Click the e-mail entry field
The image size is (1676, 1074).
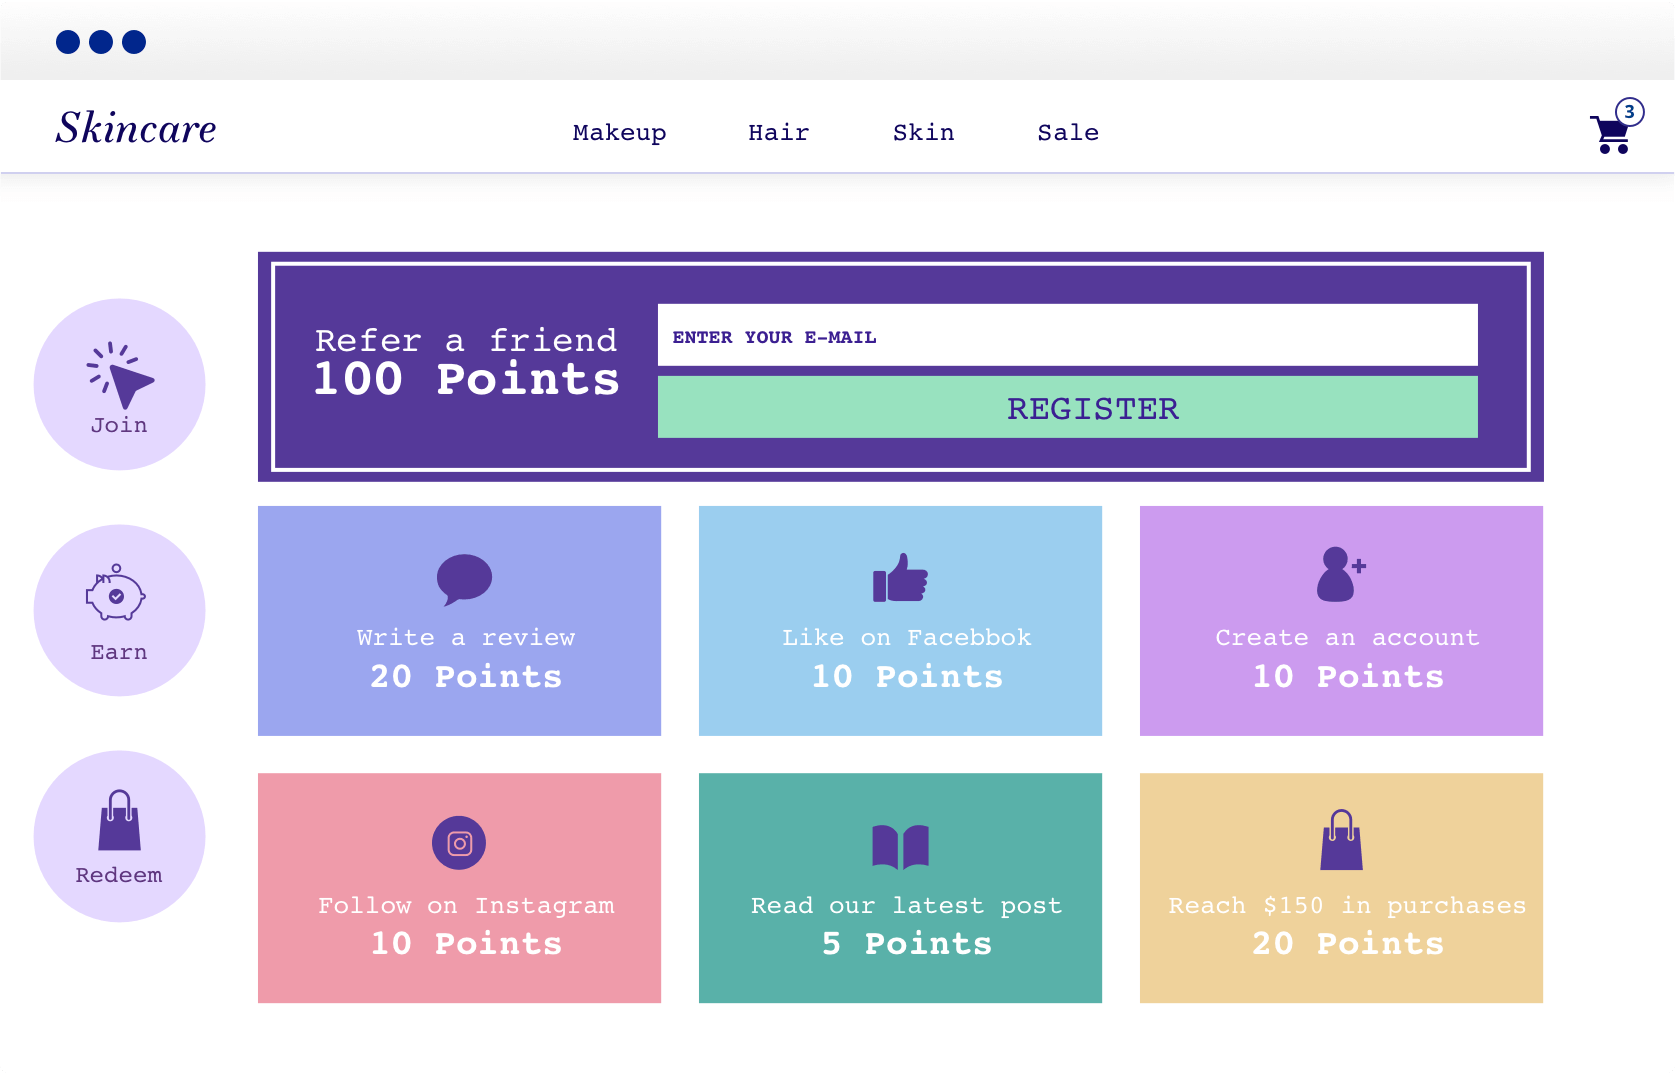pyautogui.click(x=1066, y=336)
